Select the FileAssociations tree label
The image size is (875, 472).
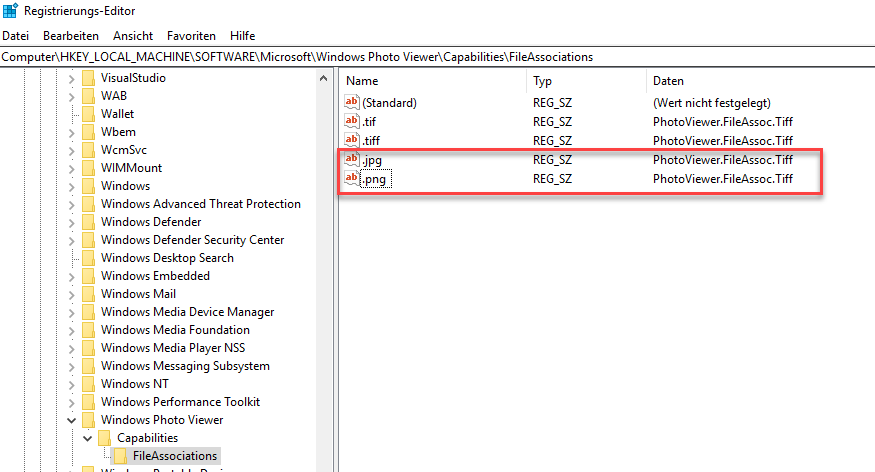[175, 456]
